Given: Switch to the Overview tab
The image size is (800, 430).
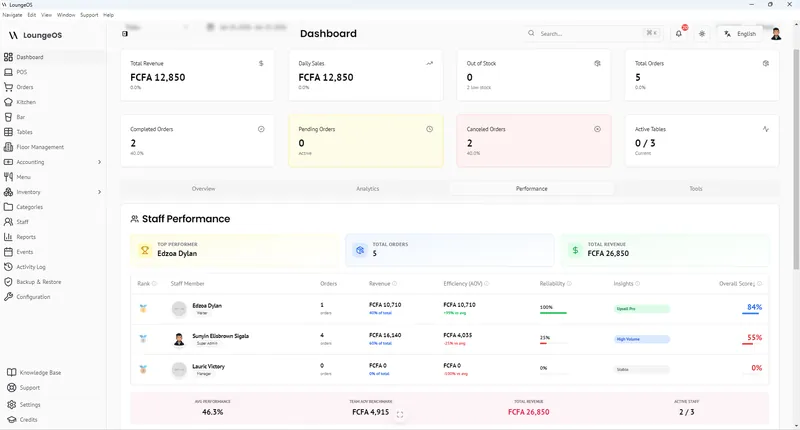Looking at the screenshot, I should pos(204,189).
